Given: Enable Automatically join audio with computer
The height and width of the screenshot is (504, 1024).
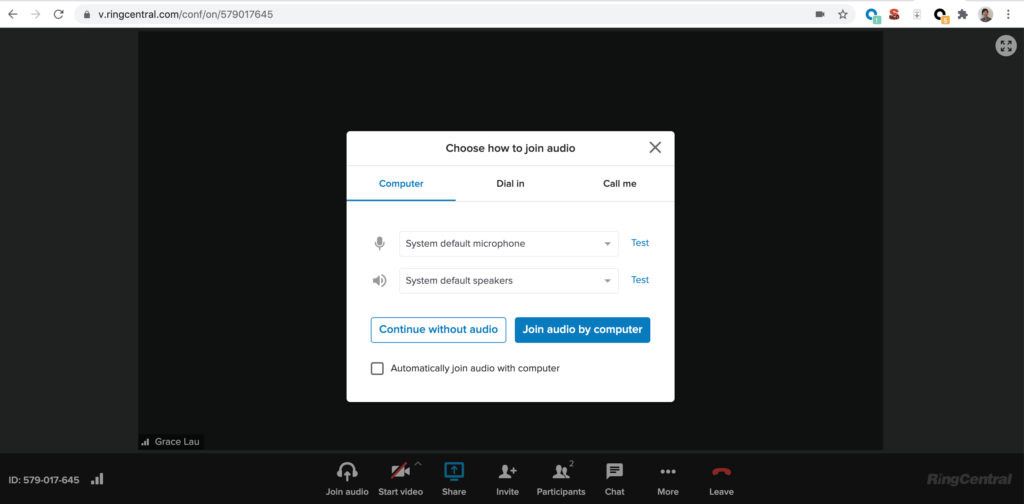Looking at the screenshot, I should pyautogui.click(x=377, y=368).
